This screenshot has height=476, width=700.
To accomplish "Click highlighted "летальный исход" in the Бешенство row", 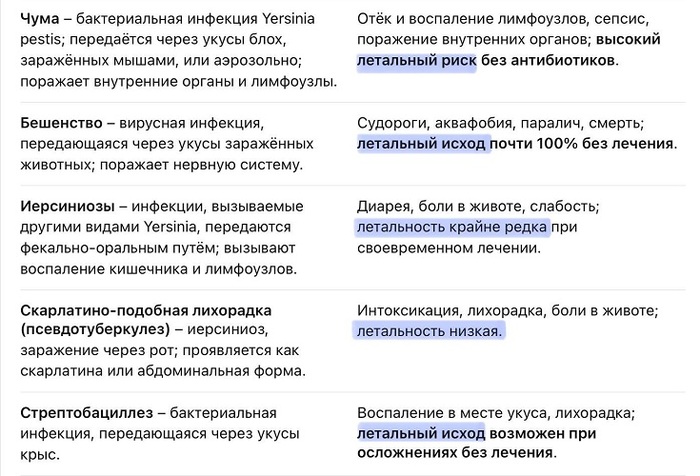I will (421, 144).
